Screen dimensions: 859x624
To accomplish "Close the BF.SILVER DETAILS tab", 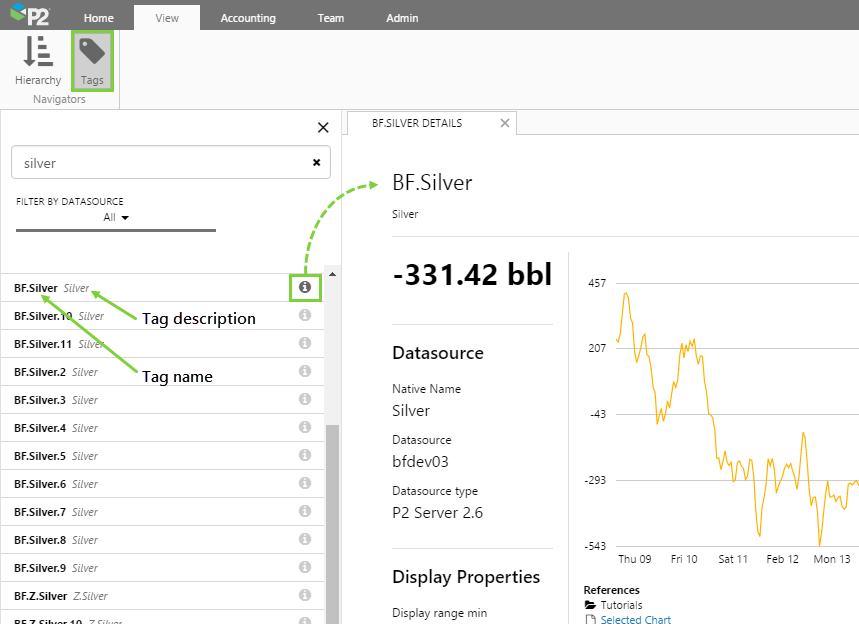I will click(x=505, y=124).
